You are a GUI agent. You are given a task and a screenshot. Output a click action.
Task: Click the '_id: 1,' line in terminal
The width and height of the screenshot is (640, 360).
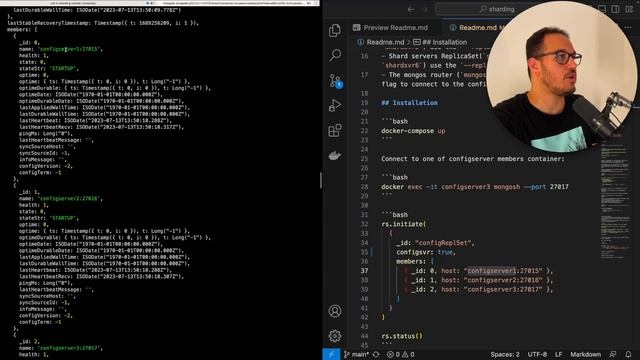29,192
